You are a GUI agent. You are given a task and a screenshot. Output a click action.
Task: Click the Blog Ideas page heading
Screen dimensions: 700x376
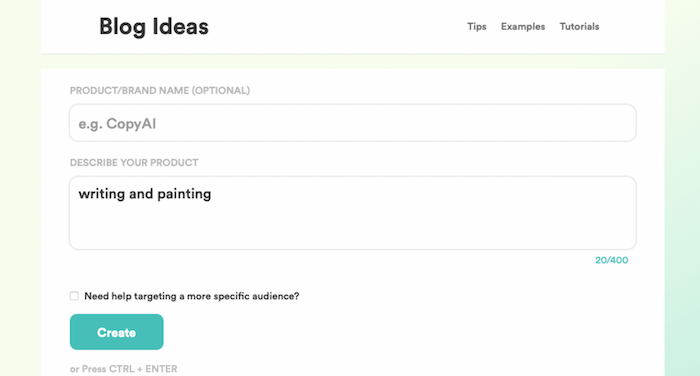click(x=154, y=26)
